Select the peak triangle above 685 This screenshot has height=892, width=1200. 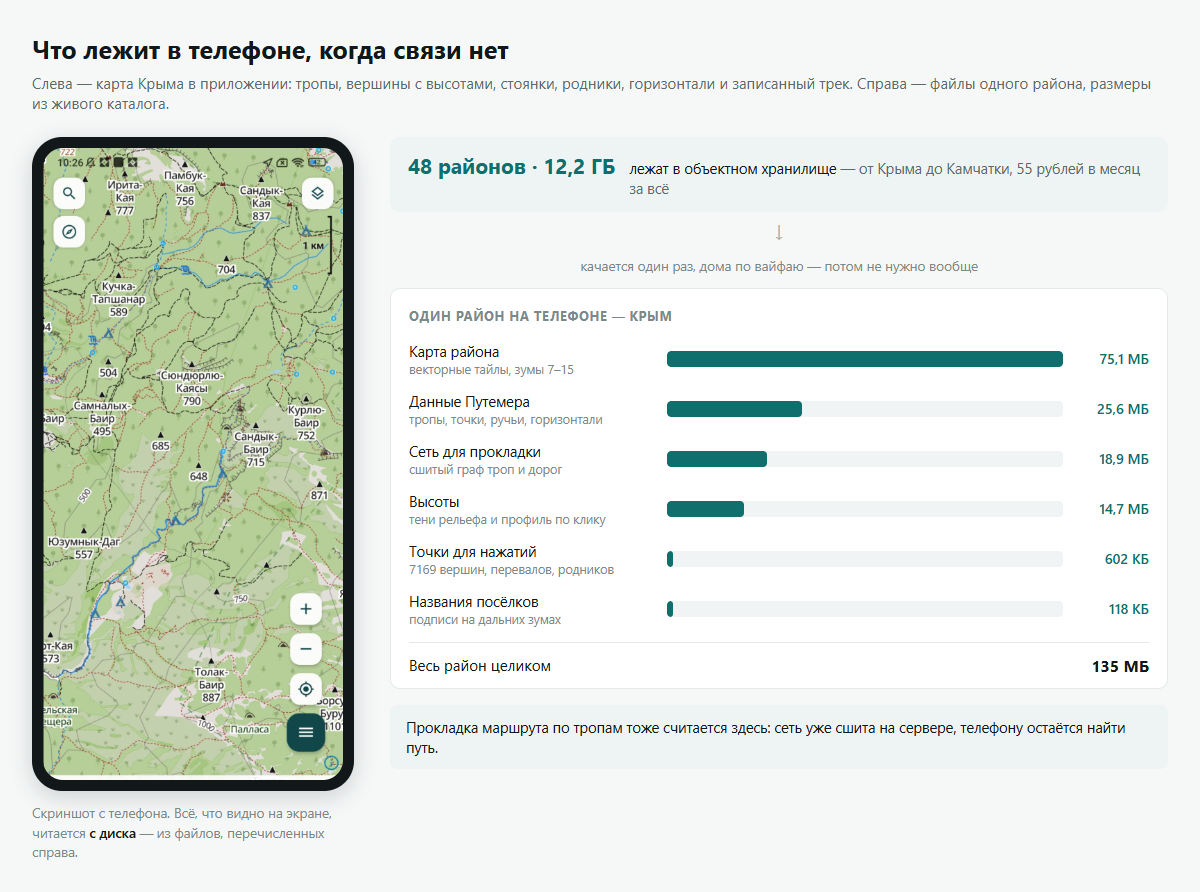point(160,434)
